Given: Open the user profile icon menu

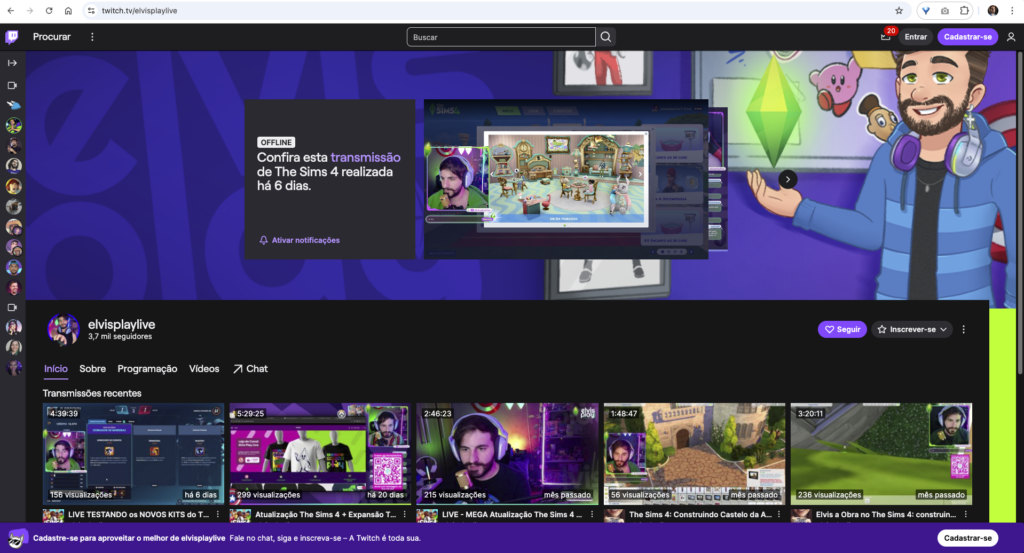Looking at the screenshot, I should point(1010,37).
